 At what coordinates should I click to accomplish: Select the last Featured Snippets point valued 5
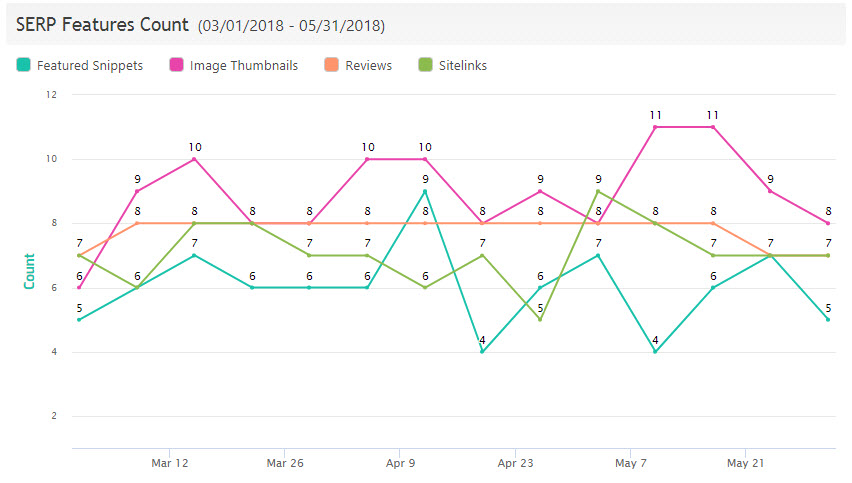(x=828, y=320)
